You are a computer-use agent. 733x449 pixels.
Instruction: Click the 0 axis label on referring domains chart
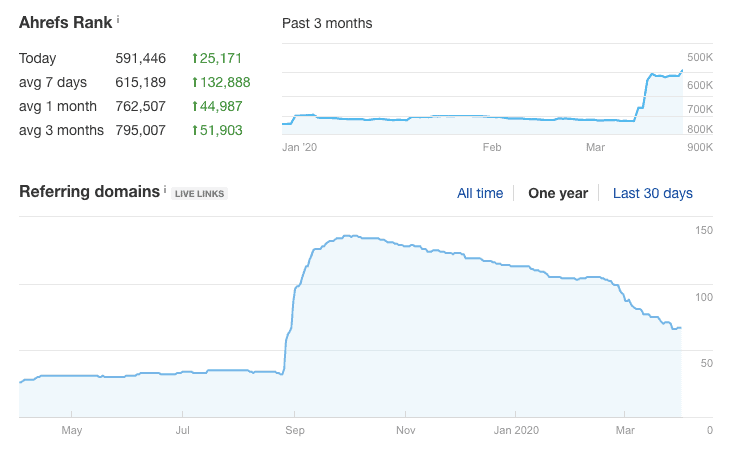tap(710, 430)
